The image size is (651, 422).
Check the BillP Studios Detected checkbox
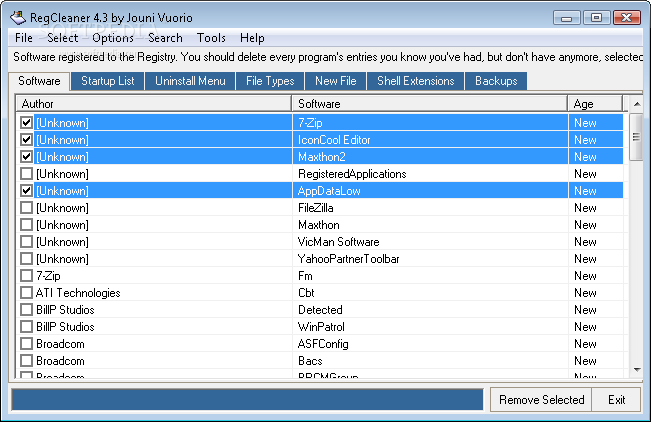[x=27, y=310]
